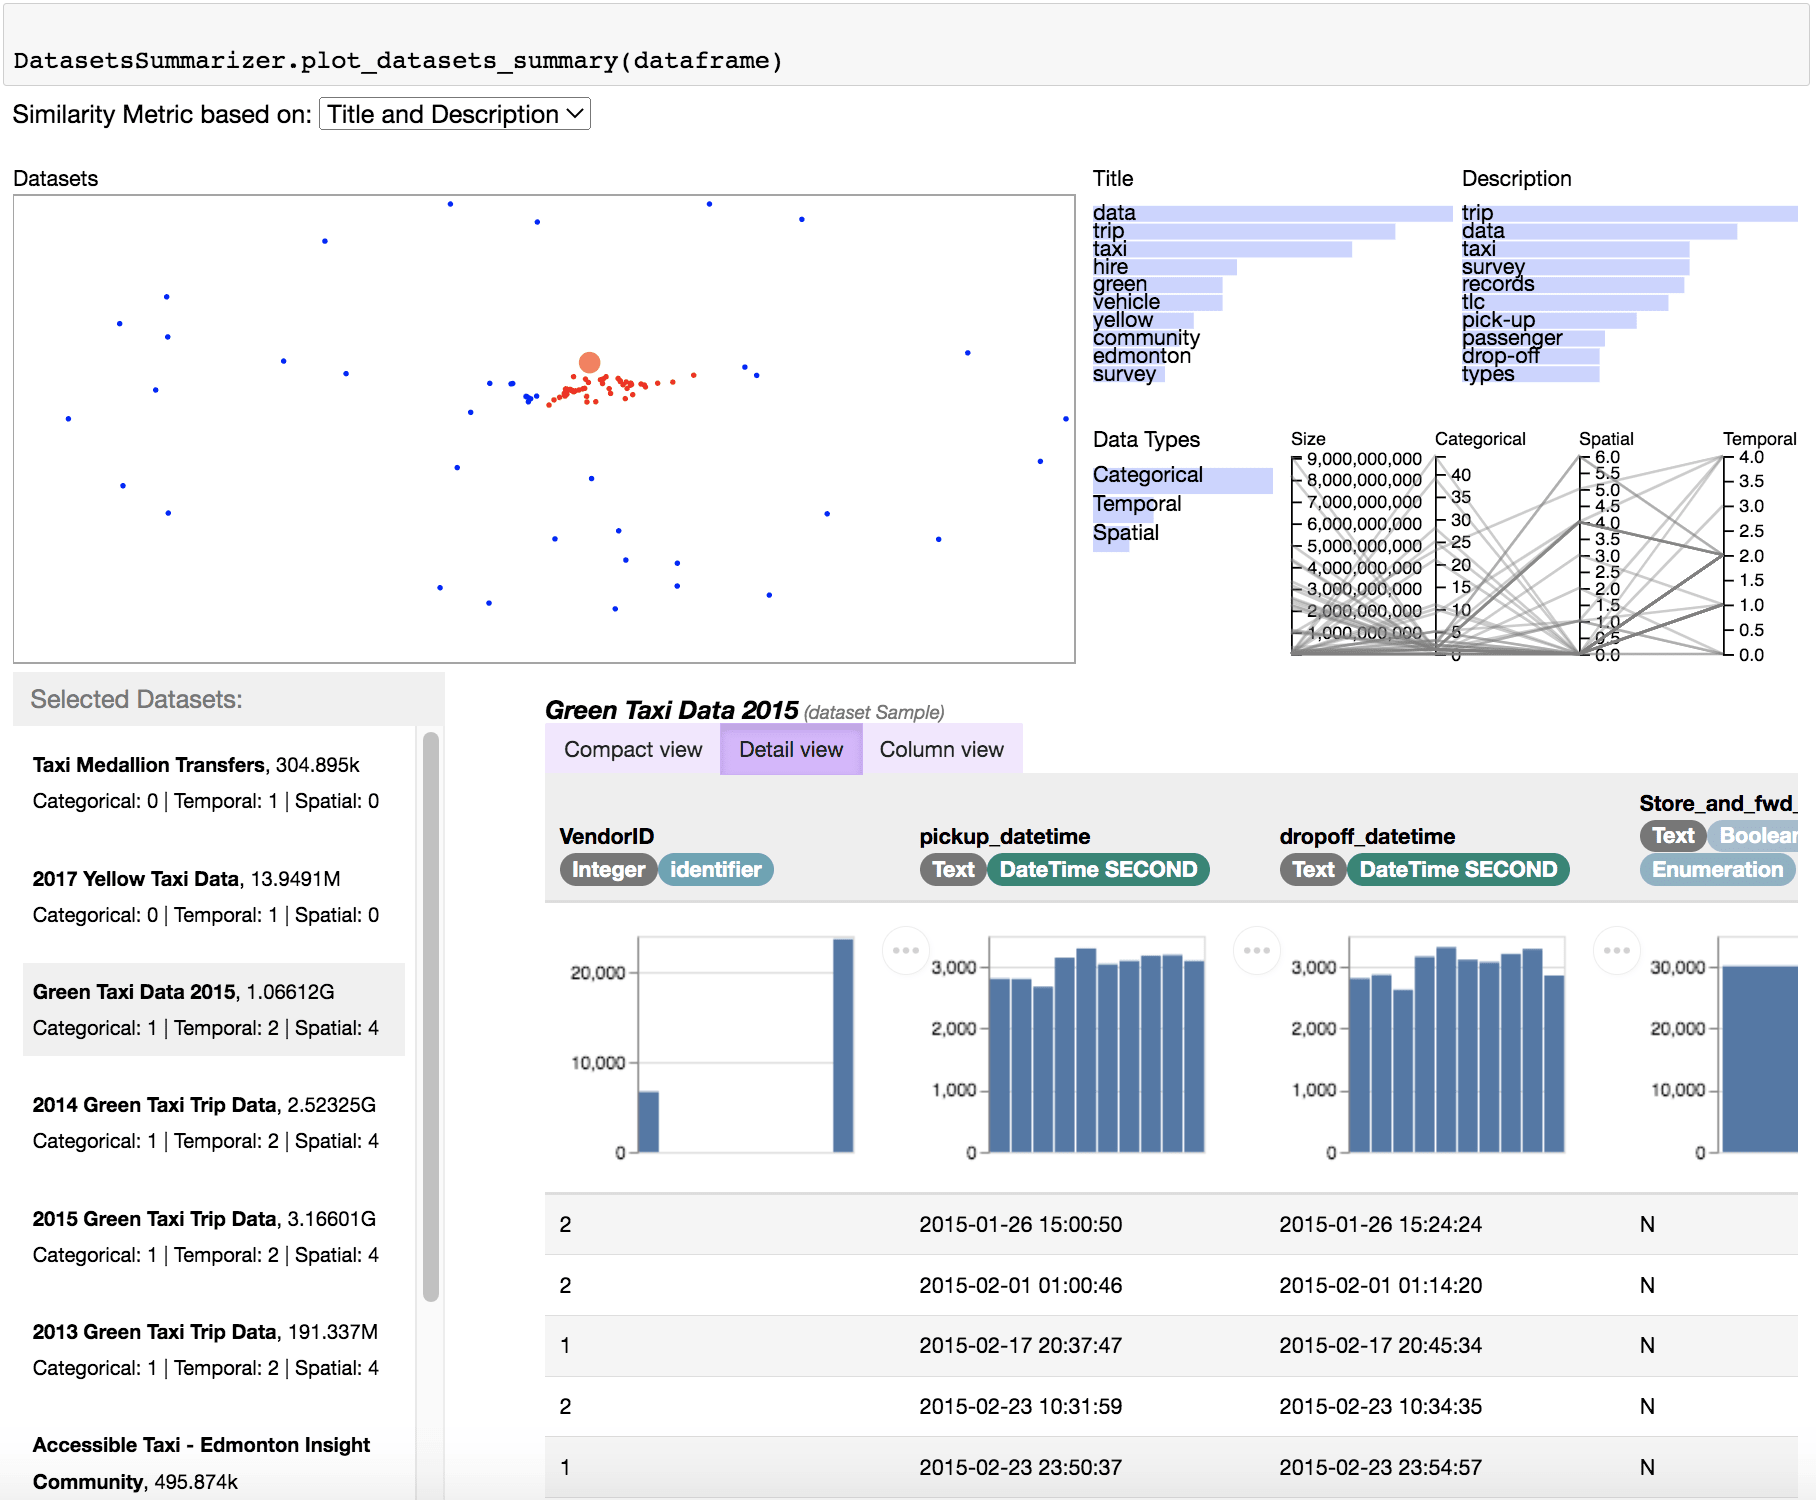Click the Selected Datasets list scrollbar
Screen dimensions: 1816x1500
tap(431, 1016)
